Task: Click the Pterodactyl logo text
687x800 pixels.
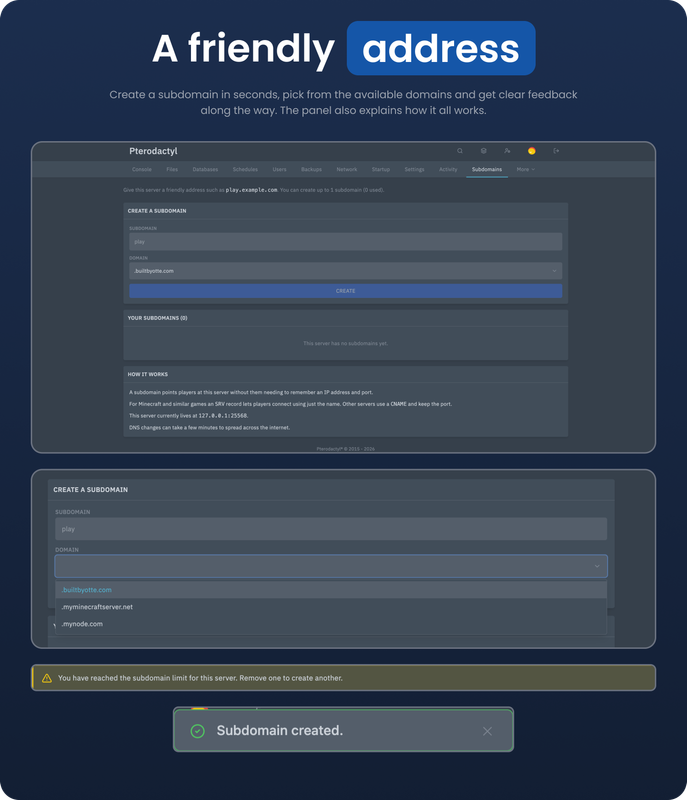Action: [x=153, y=151]
